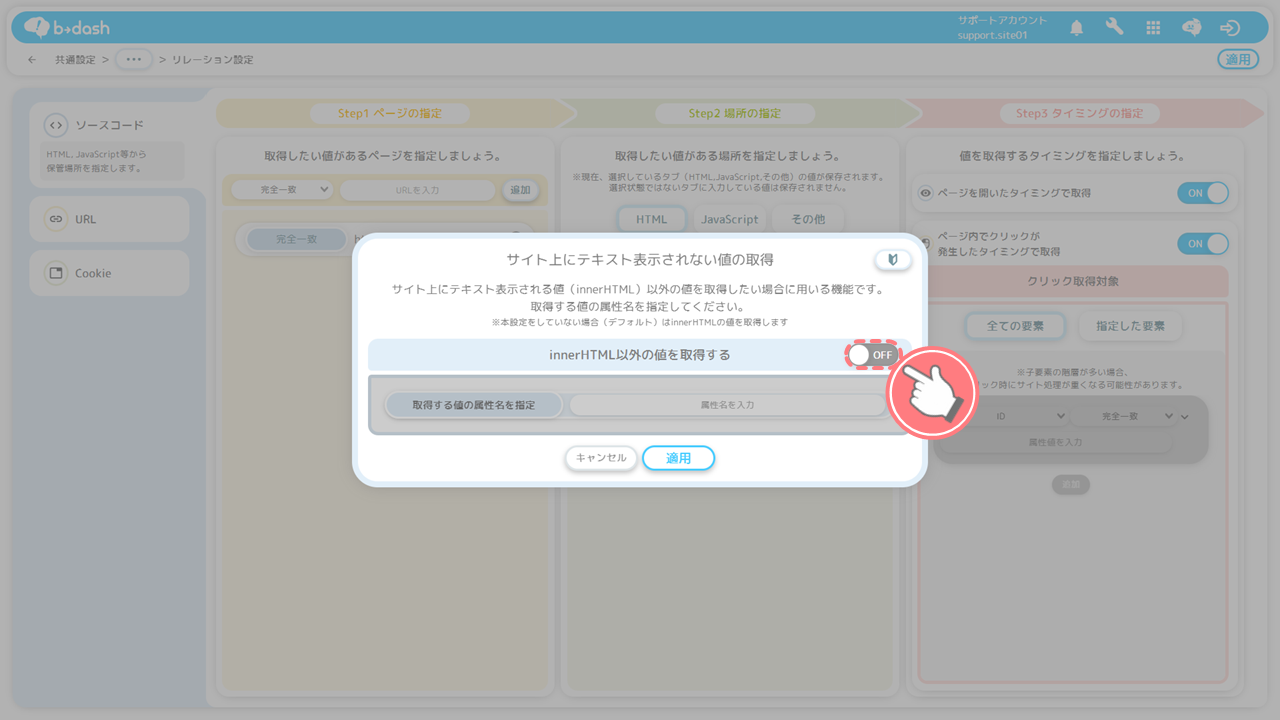The height and width of the screenshot is (720, 1280).
Task: Open the apps grid menu
Action: (1153, 28)
